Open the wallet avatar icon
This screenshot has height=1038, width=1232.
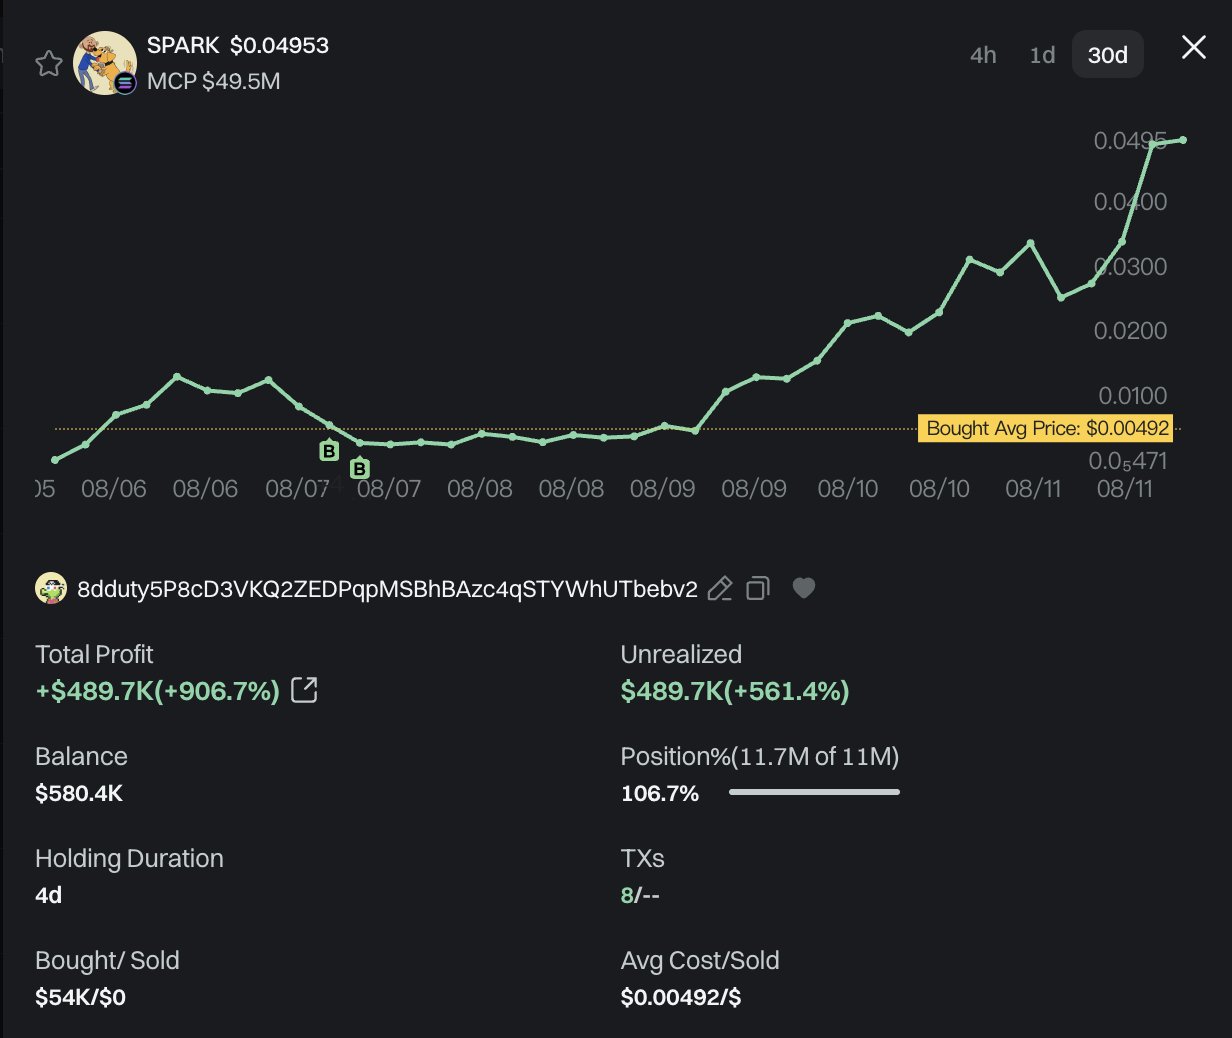(51, 589)
